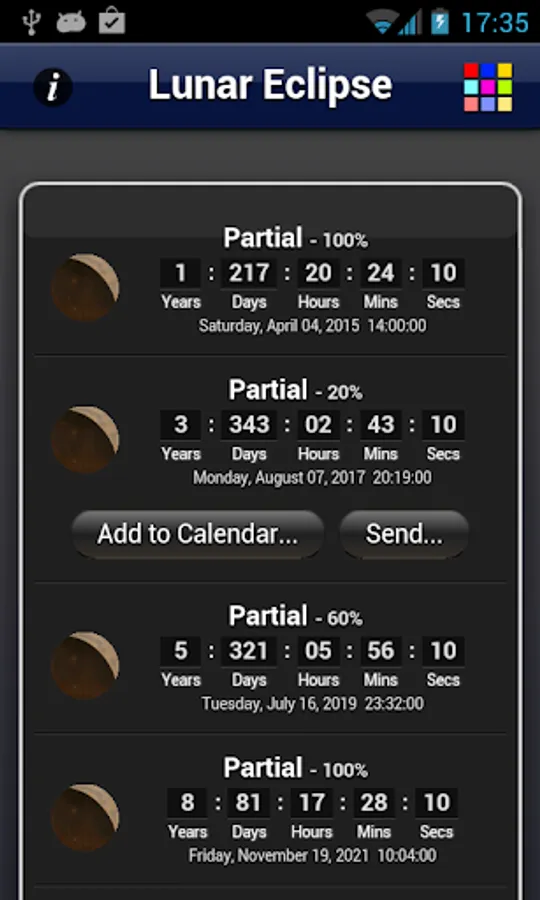The height and width of the screenshot is (900, 540).
Task: Tap the 3 years countdown value
Action: pos(180,425)
